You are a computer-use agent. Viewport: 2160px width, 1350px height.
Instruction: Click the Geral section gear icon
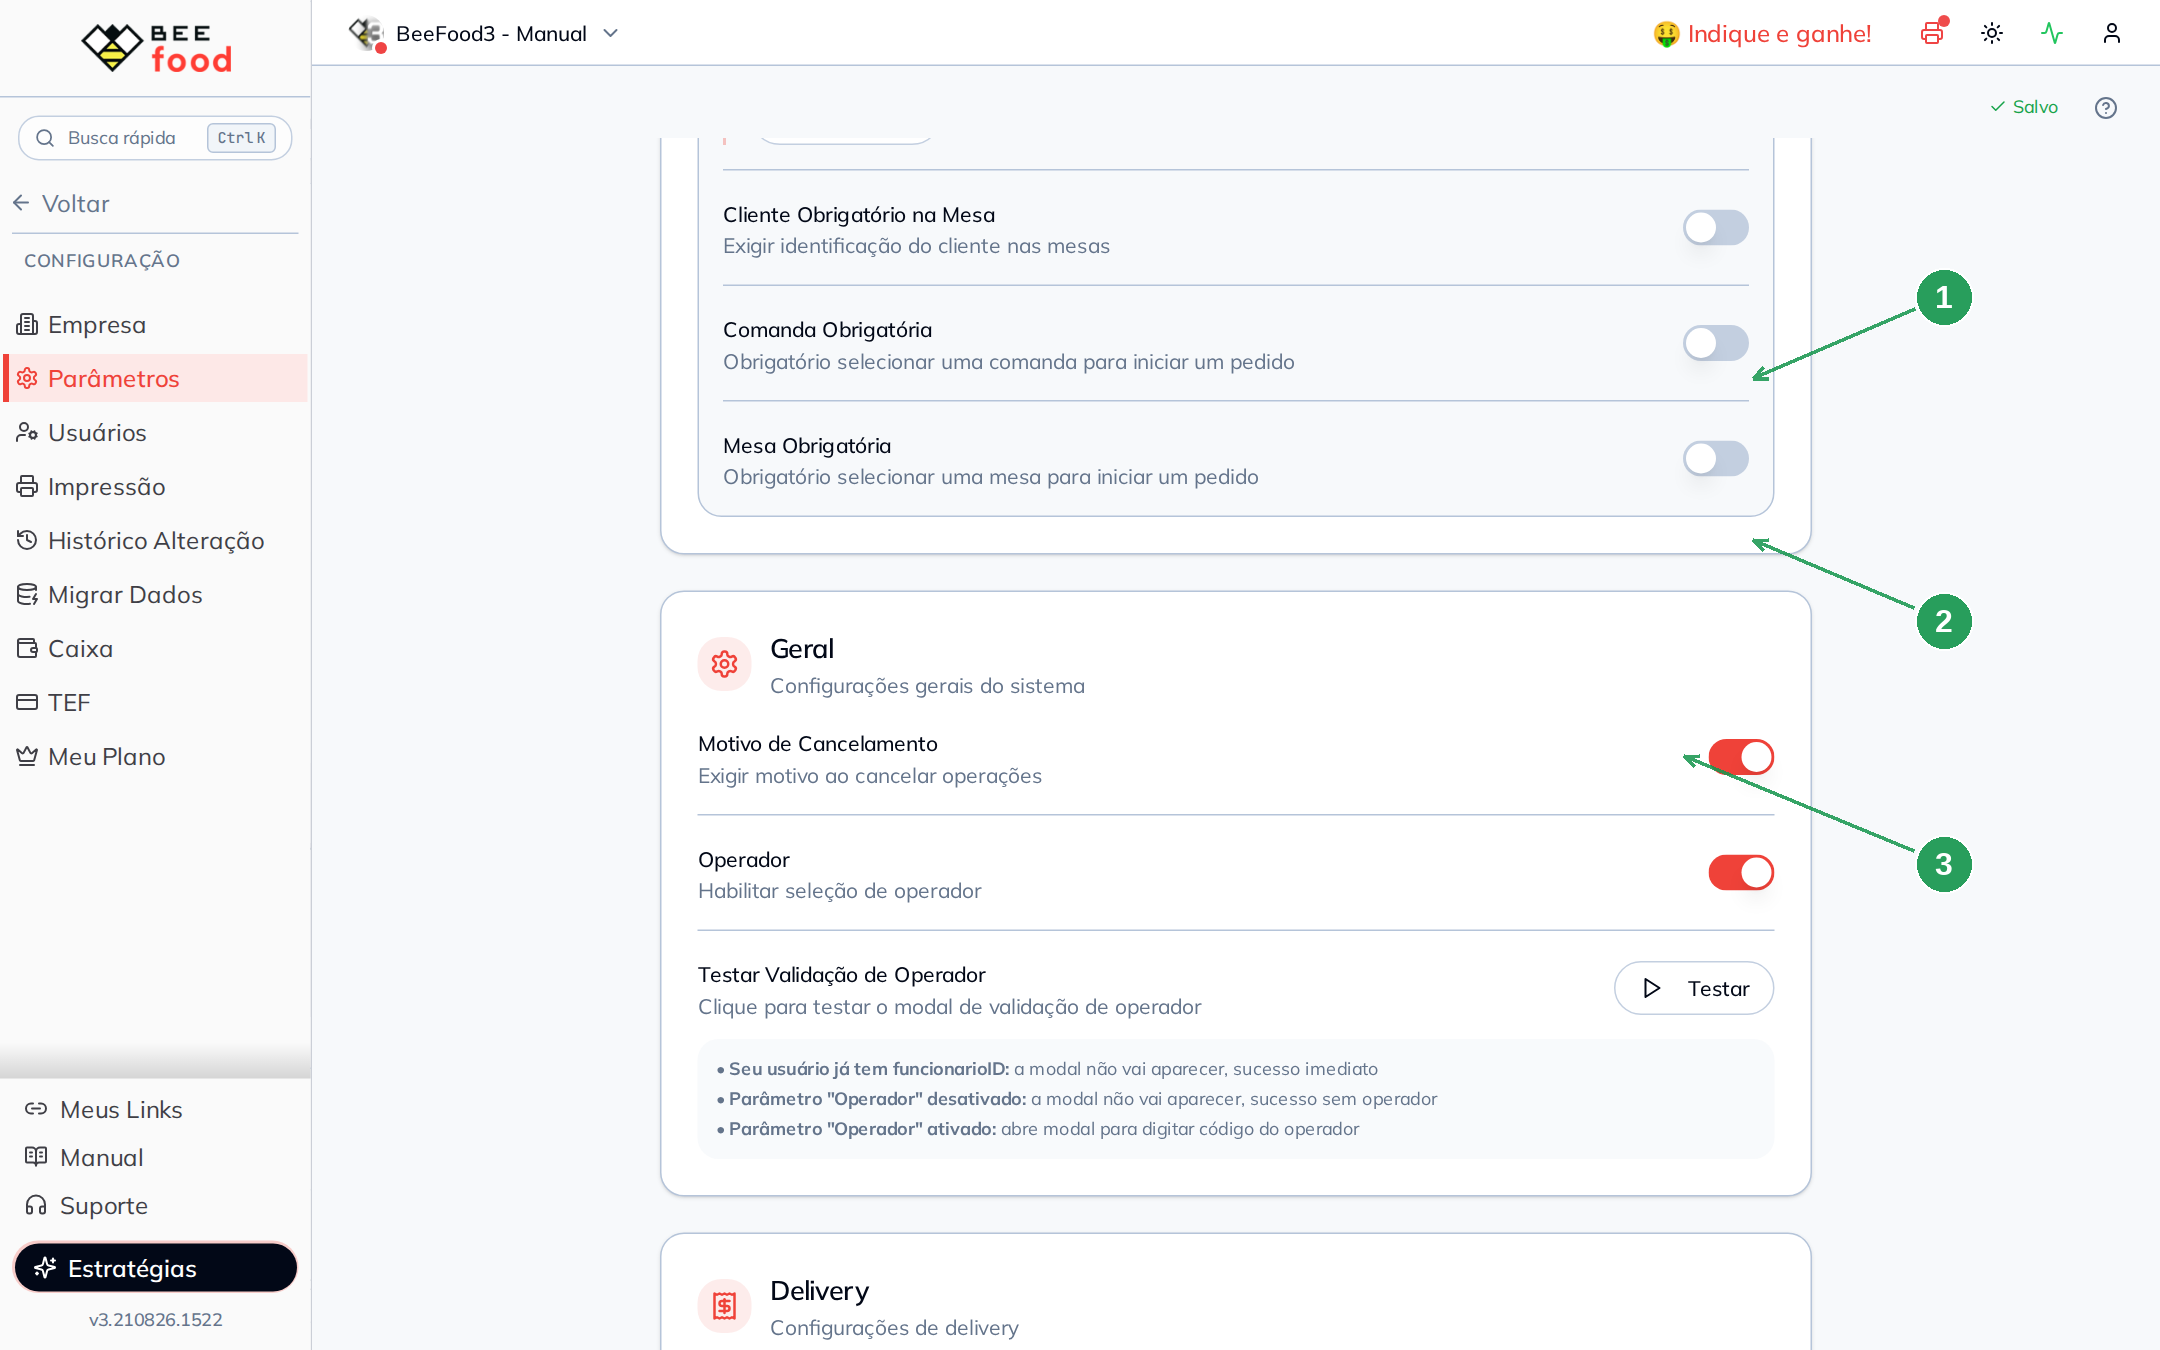tap(725, 664)
